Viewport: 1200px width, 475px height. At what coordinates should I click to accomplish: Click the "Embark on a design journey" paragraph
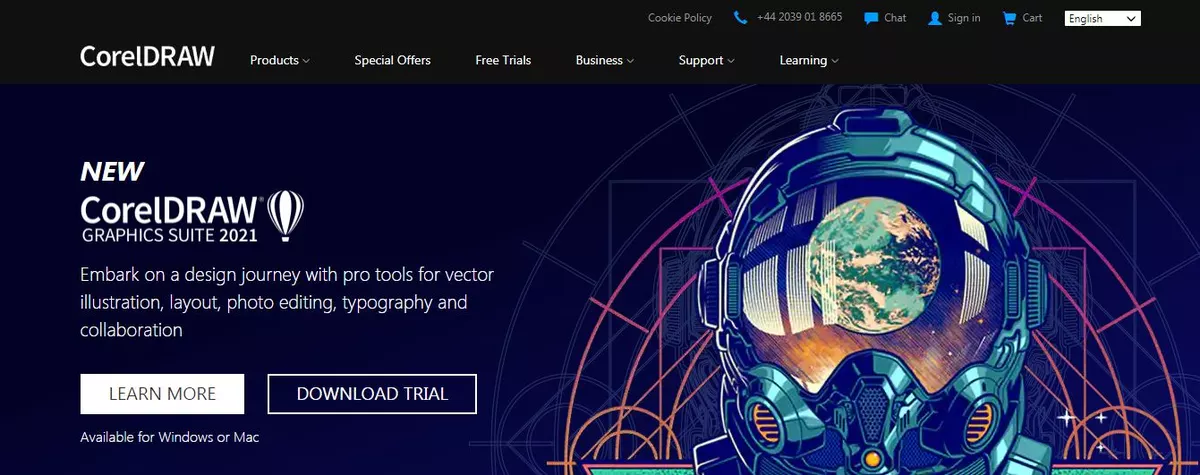click(x=287, y=301)
